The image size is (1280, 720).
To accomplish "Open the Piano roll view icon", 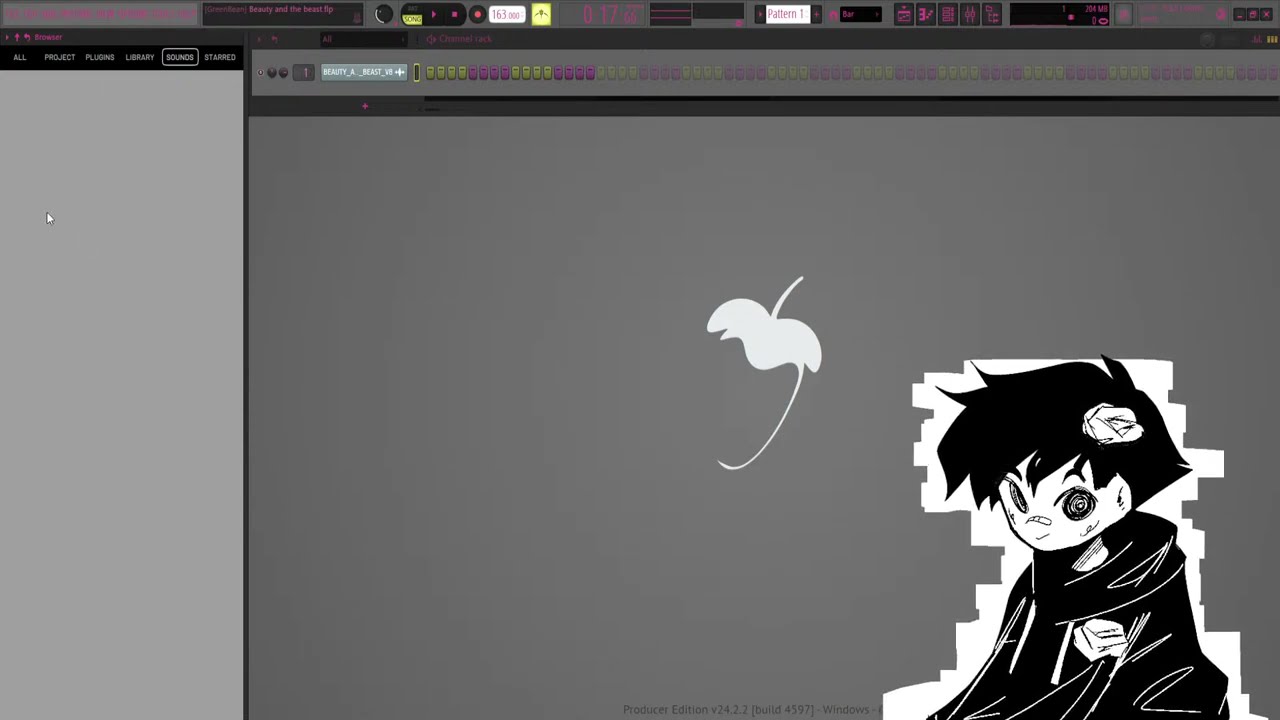I will click(x=926, y=14).
